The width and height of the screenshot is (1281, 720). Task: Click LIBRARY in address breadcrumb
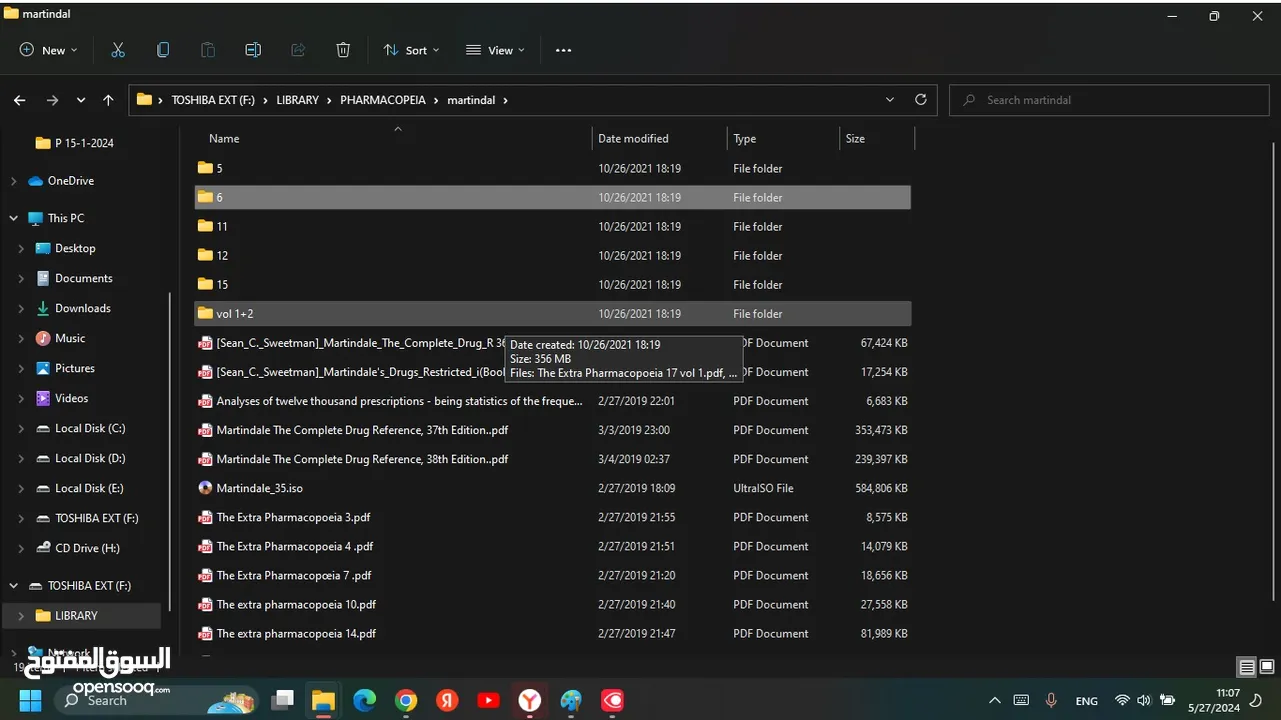point(298,100)
